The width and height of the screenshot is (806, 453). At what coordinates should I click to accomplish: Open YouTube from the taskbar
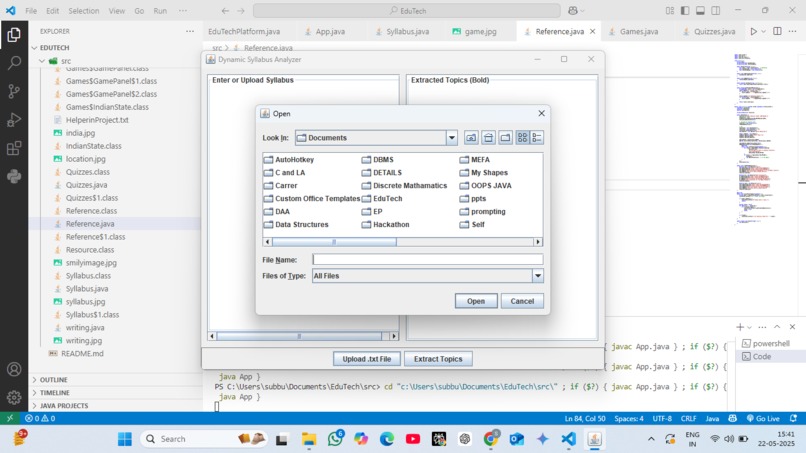coord(413,439)
